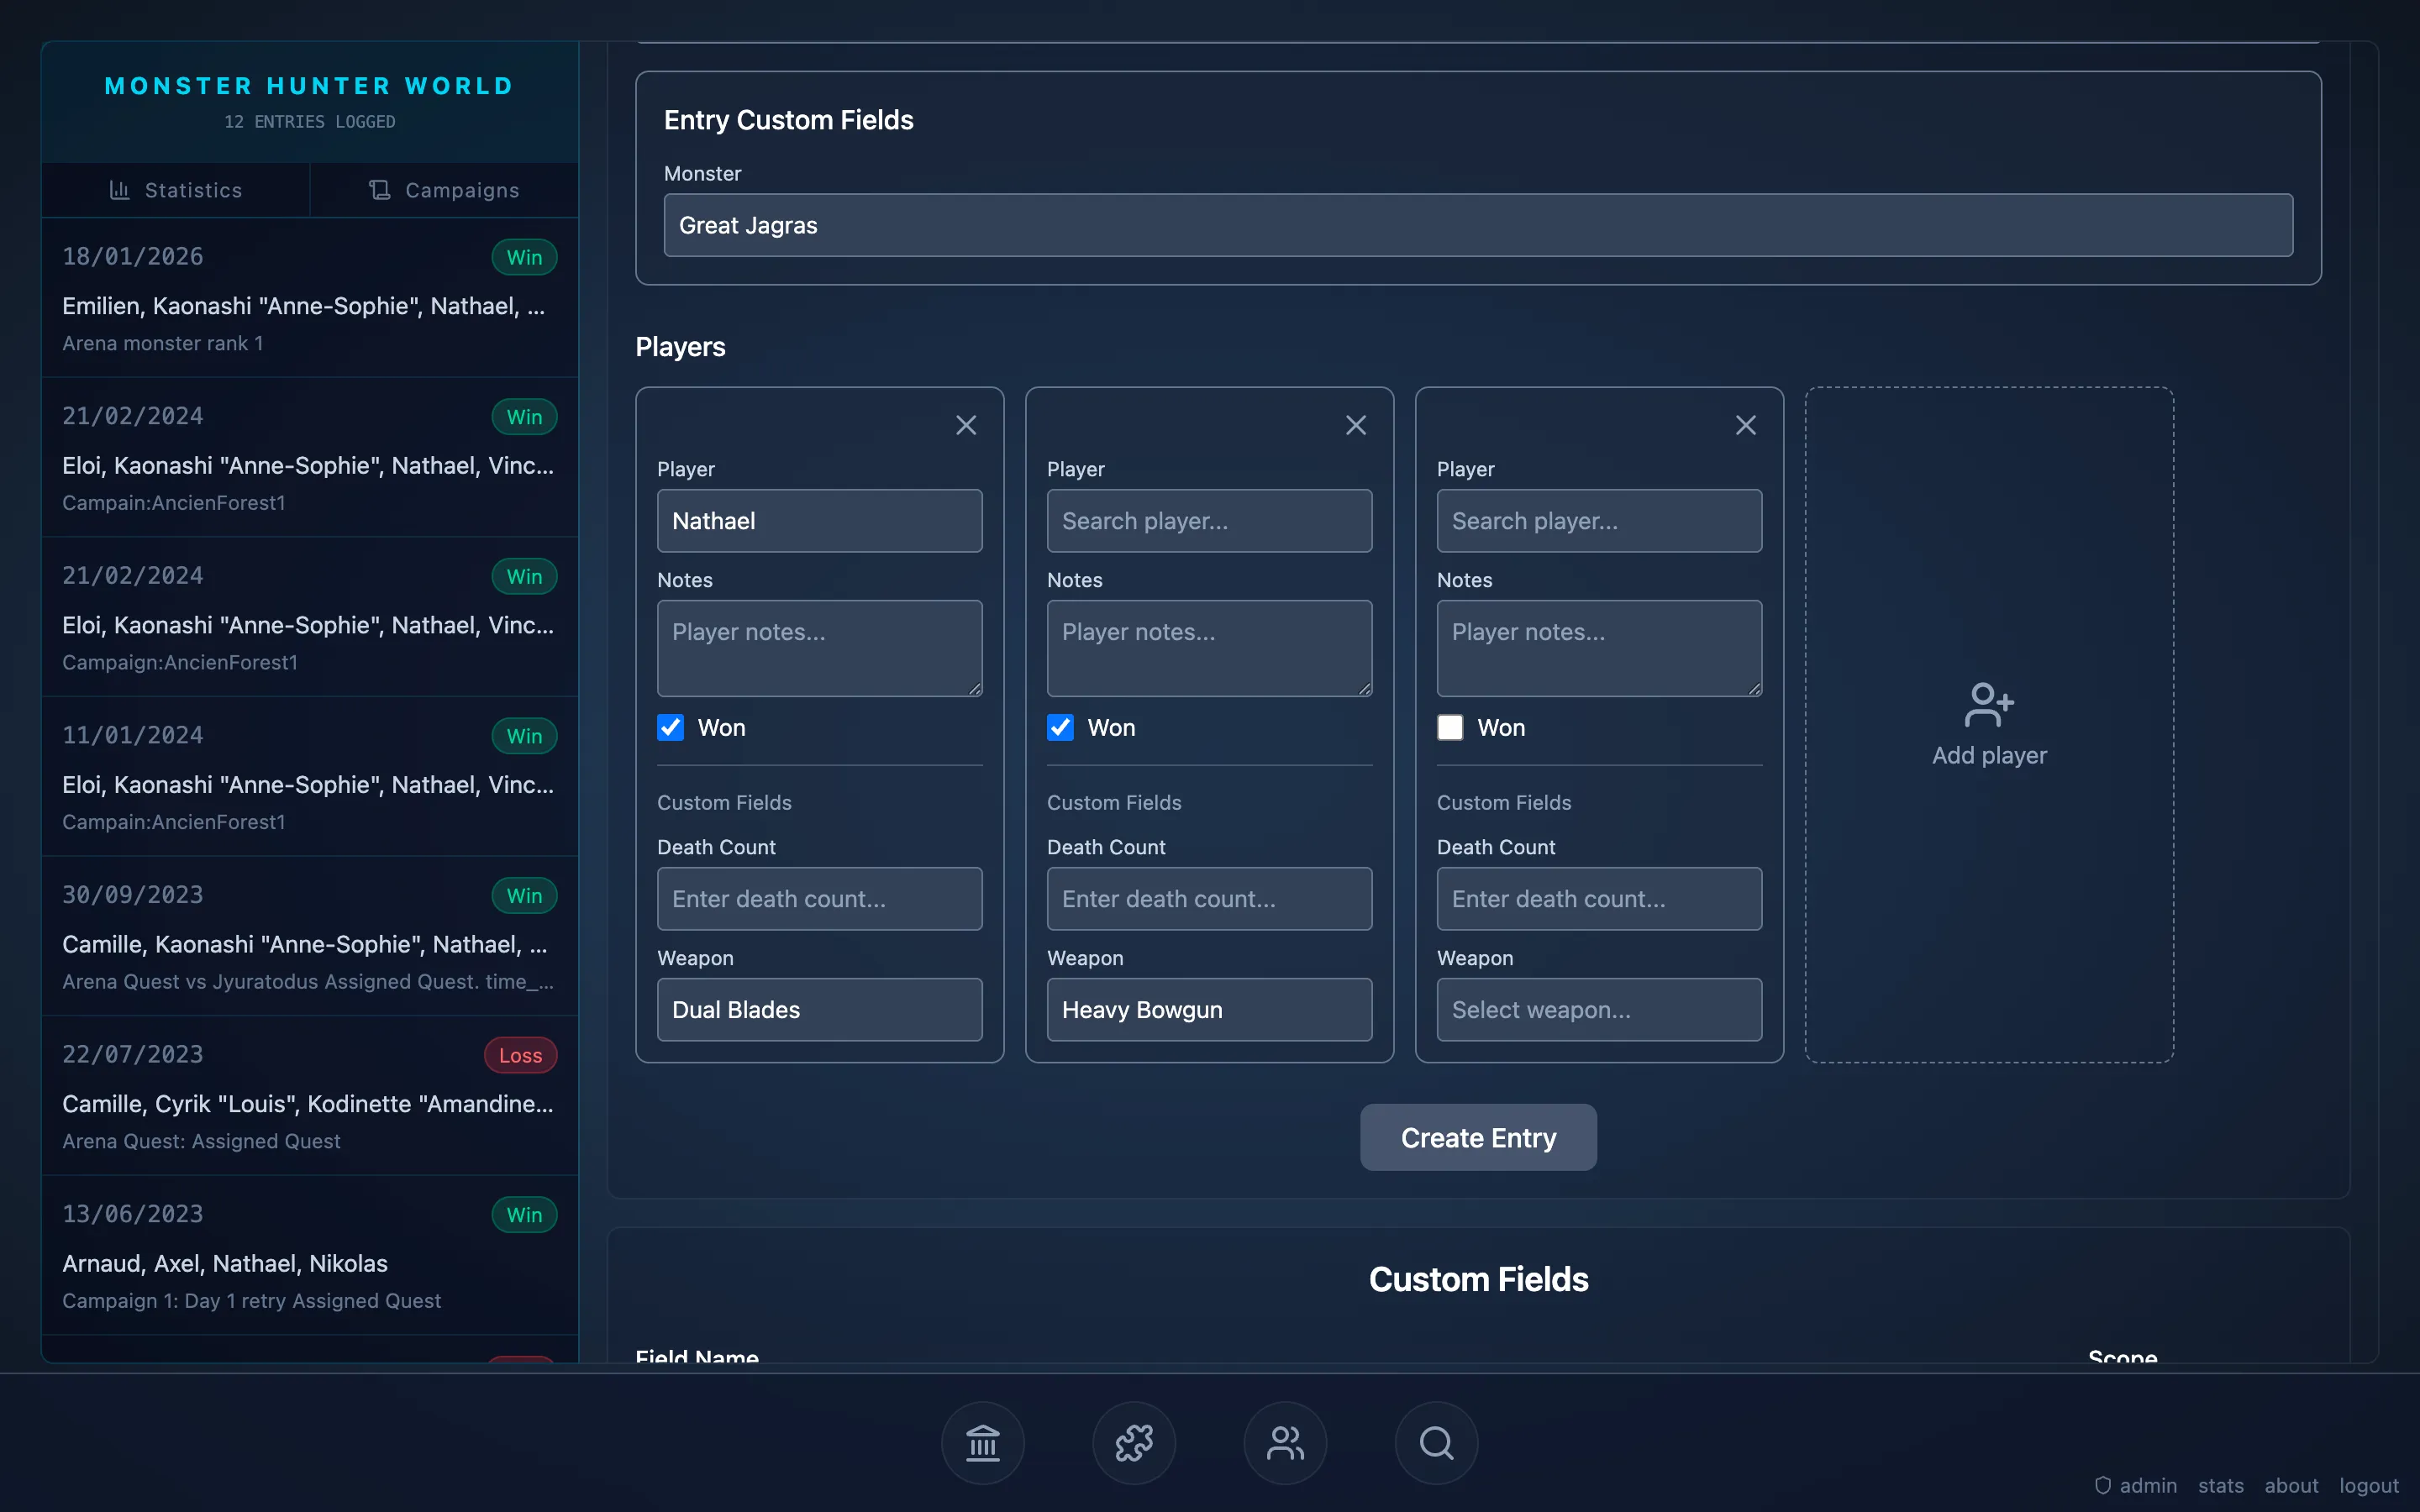The image size is (2420, 1512).
Task: Open the 11/01/2024 entry
Action: click(x=310, y=777)
